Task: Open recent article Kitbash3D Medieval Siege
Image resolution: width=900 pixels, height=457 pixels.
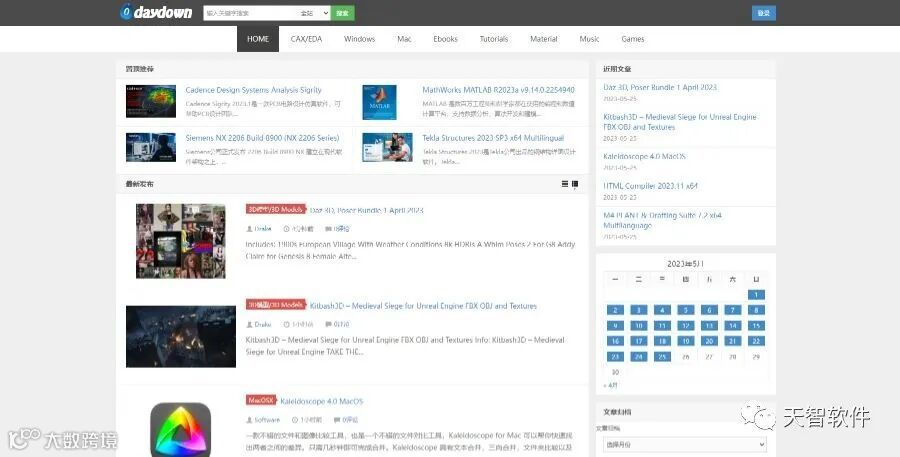Action: tap(680, 122)
